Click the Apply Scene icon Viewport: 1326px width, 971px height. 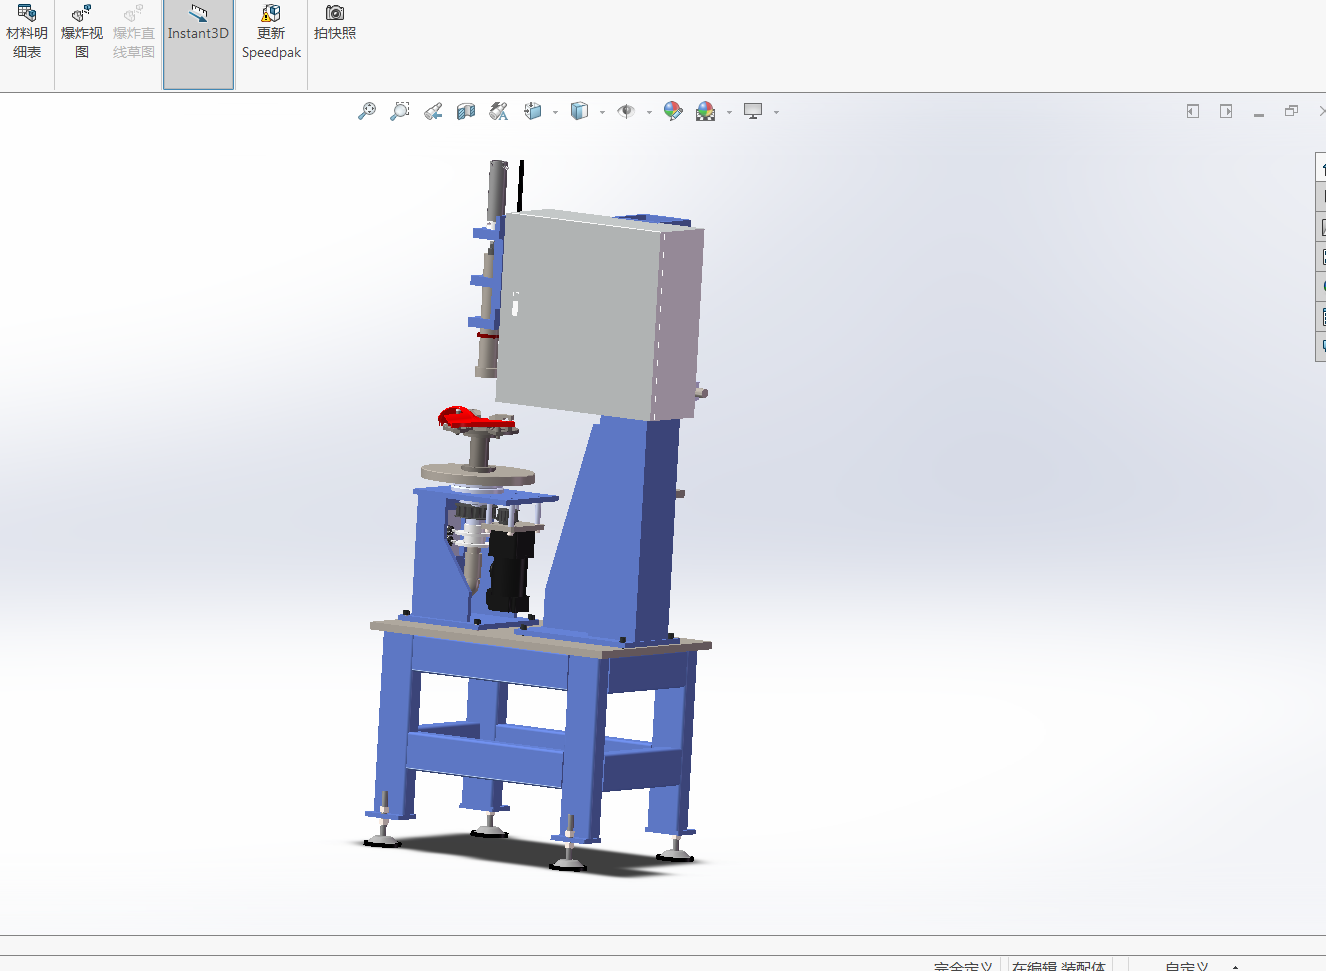pyautogui.click(x=706, y=111)
